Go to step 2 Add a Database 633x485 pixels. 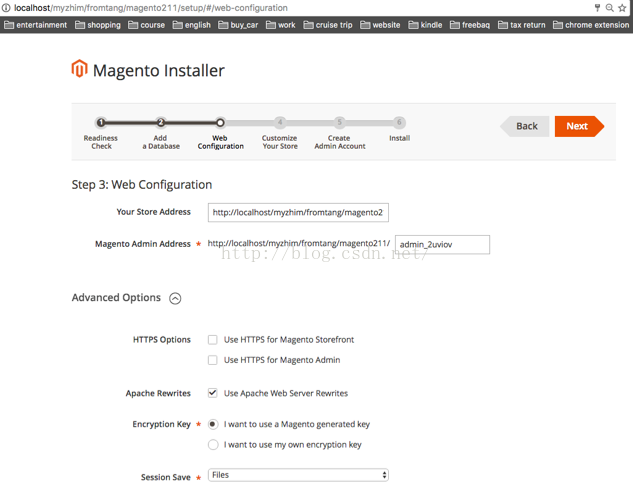click(161, 122)
